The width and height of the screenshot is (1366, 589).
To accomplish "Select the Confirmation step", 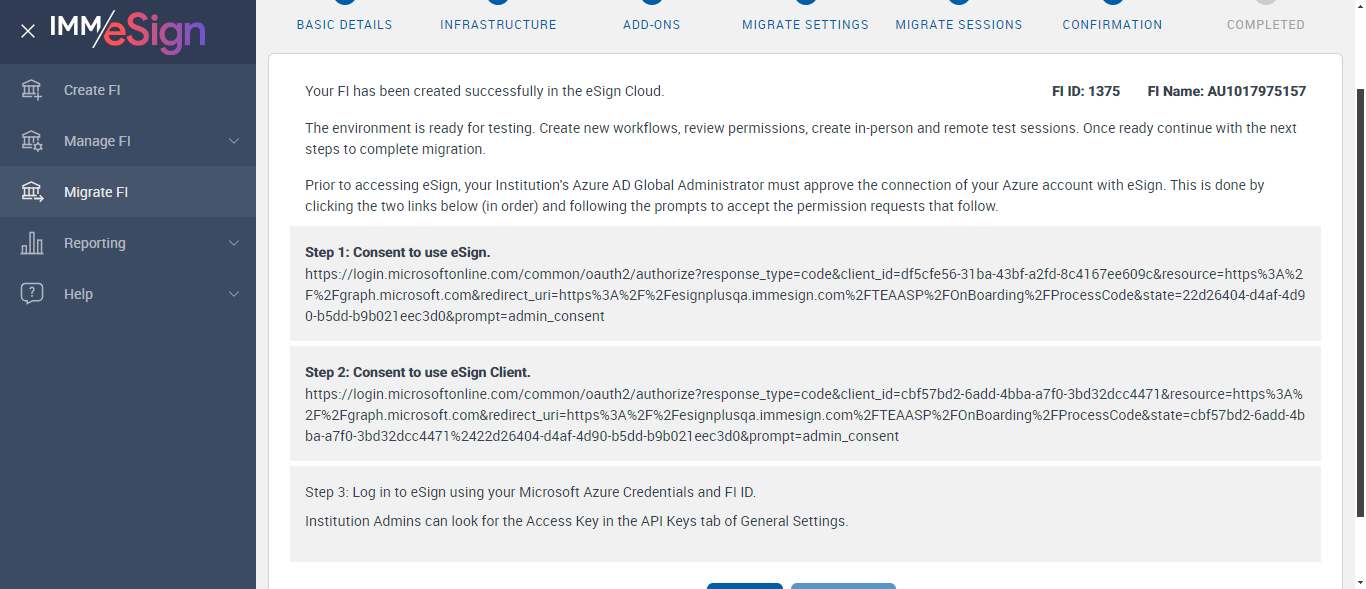I will (1112, 25).
